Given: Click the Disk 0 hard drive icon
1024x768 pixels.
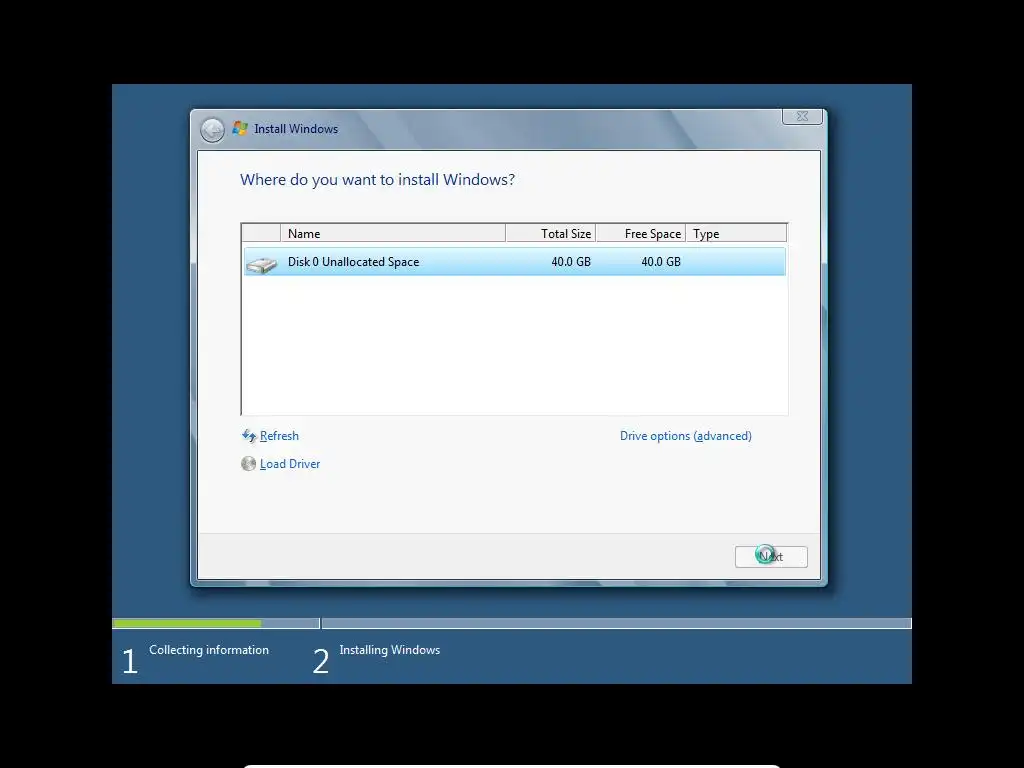Looking at the screenshot, I should [x=262, y=264].
